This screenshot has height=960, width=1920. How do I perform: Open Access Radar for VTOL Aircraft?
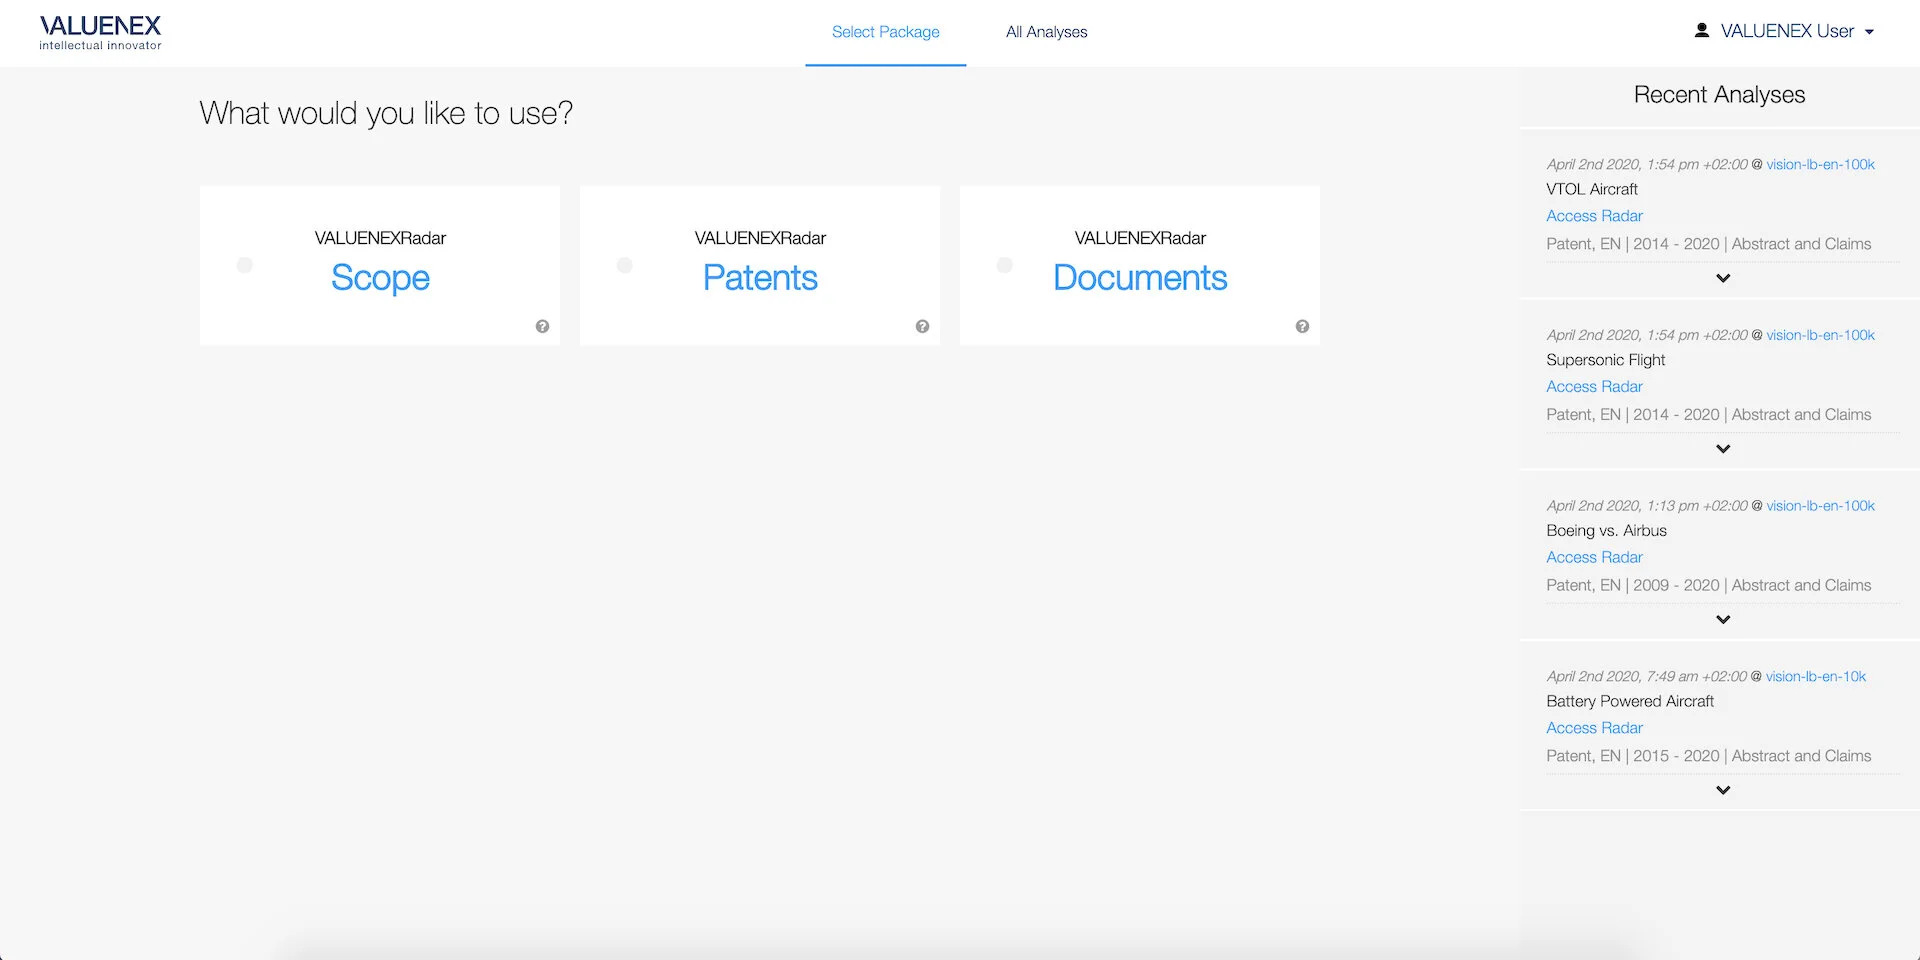pos(1594,215)
